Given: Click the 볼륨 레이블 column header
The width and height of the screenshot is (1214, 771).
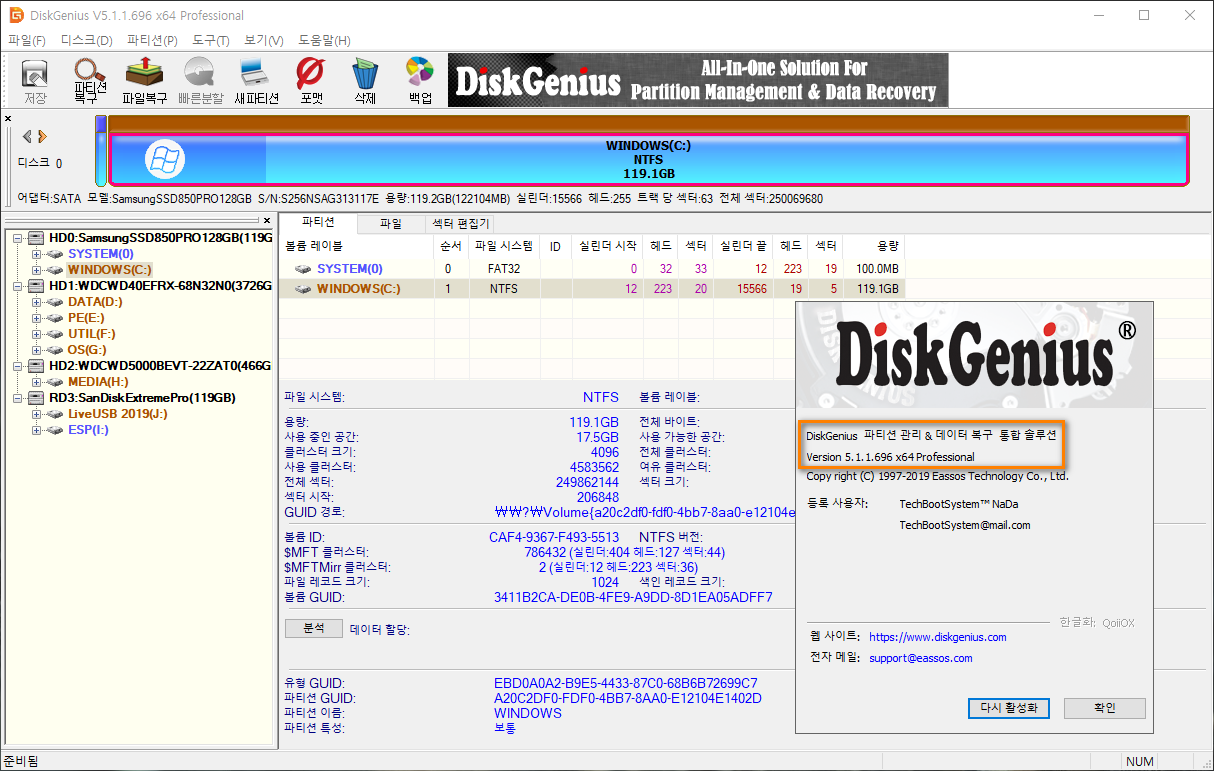Looking at the screenshot, I should pos(356,246).
